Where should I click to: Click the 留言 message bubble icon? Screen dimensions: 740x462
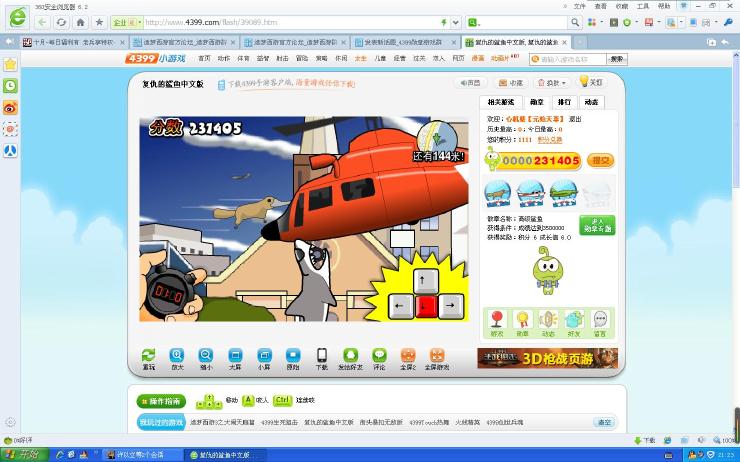point(600,319)
